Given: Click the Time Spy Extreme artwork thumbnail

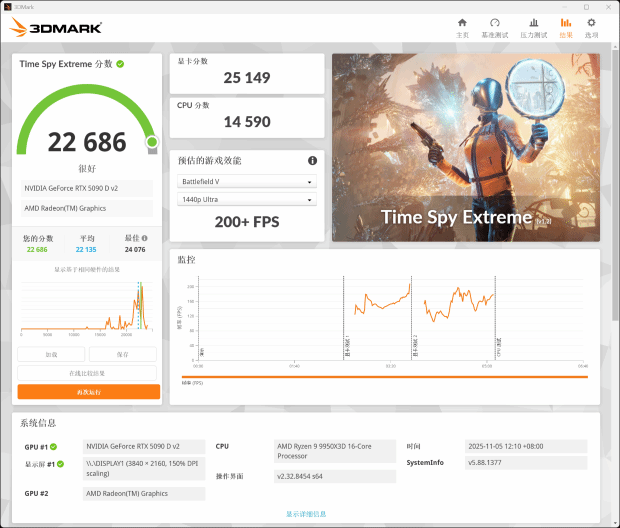Looking at the screenshot, I should pos(466,147).
